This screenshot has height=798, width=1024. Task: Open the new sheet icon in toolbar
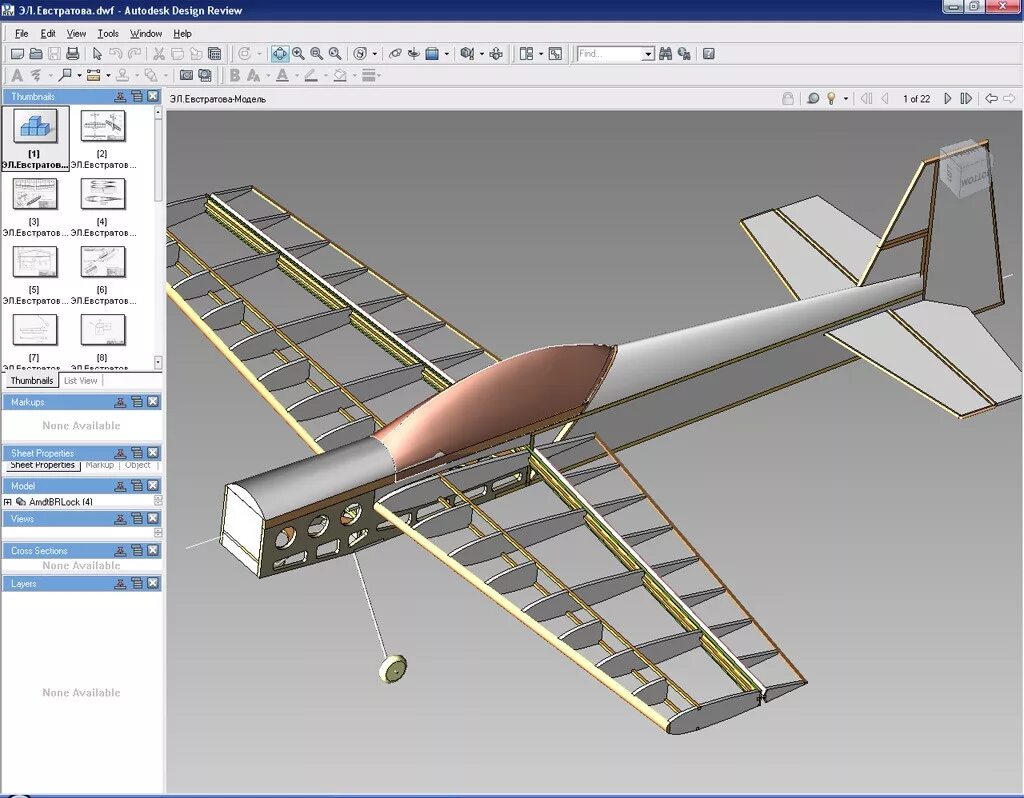pos(18,54)
